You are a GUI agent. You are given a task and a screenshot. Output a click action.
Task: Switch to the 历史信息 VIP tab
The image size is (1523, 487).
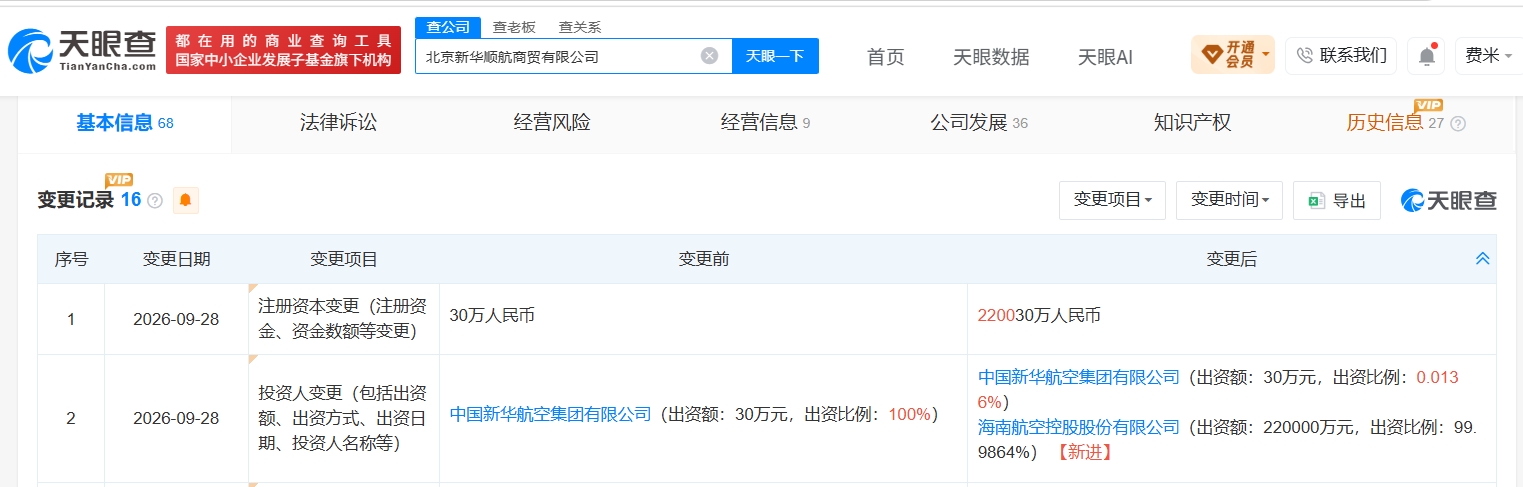(x=1396, y=123)
